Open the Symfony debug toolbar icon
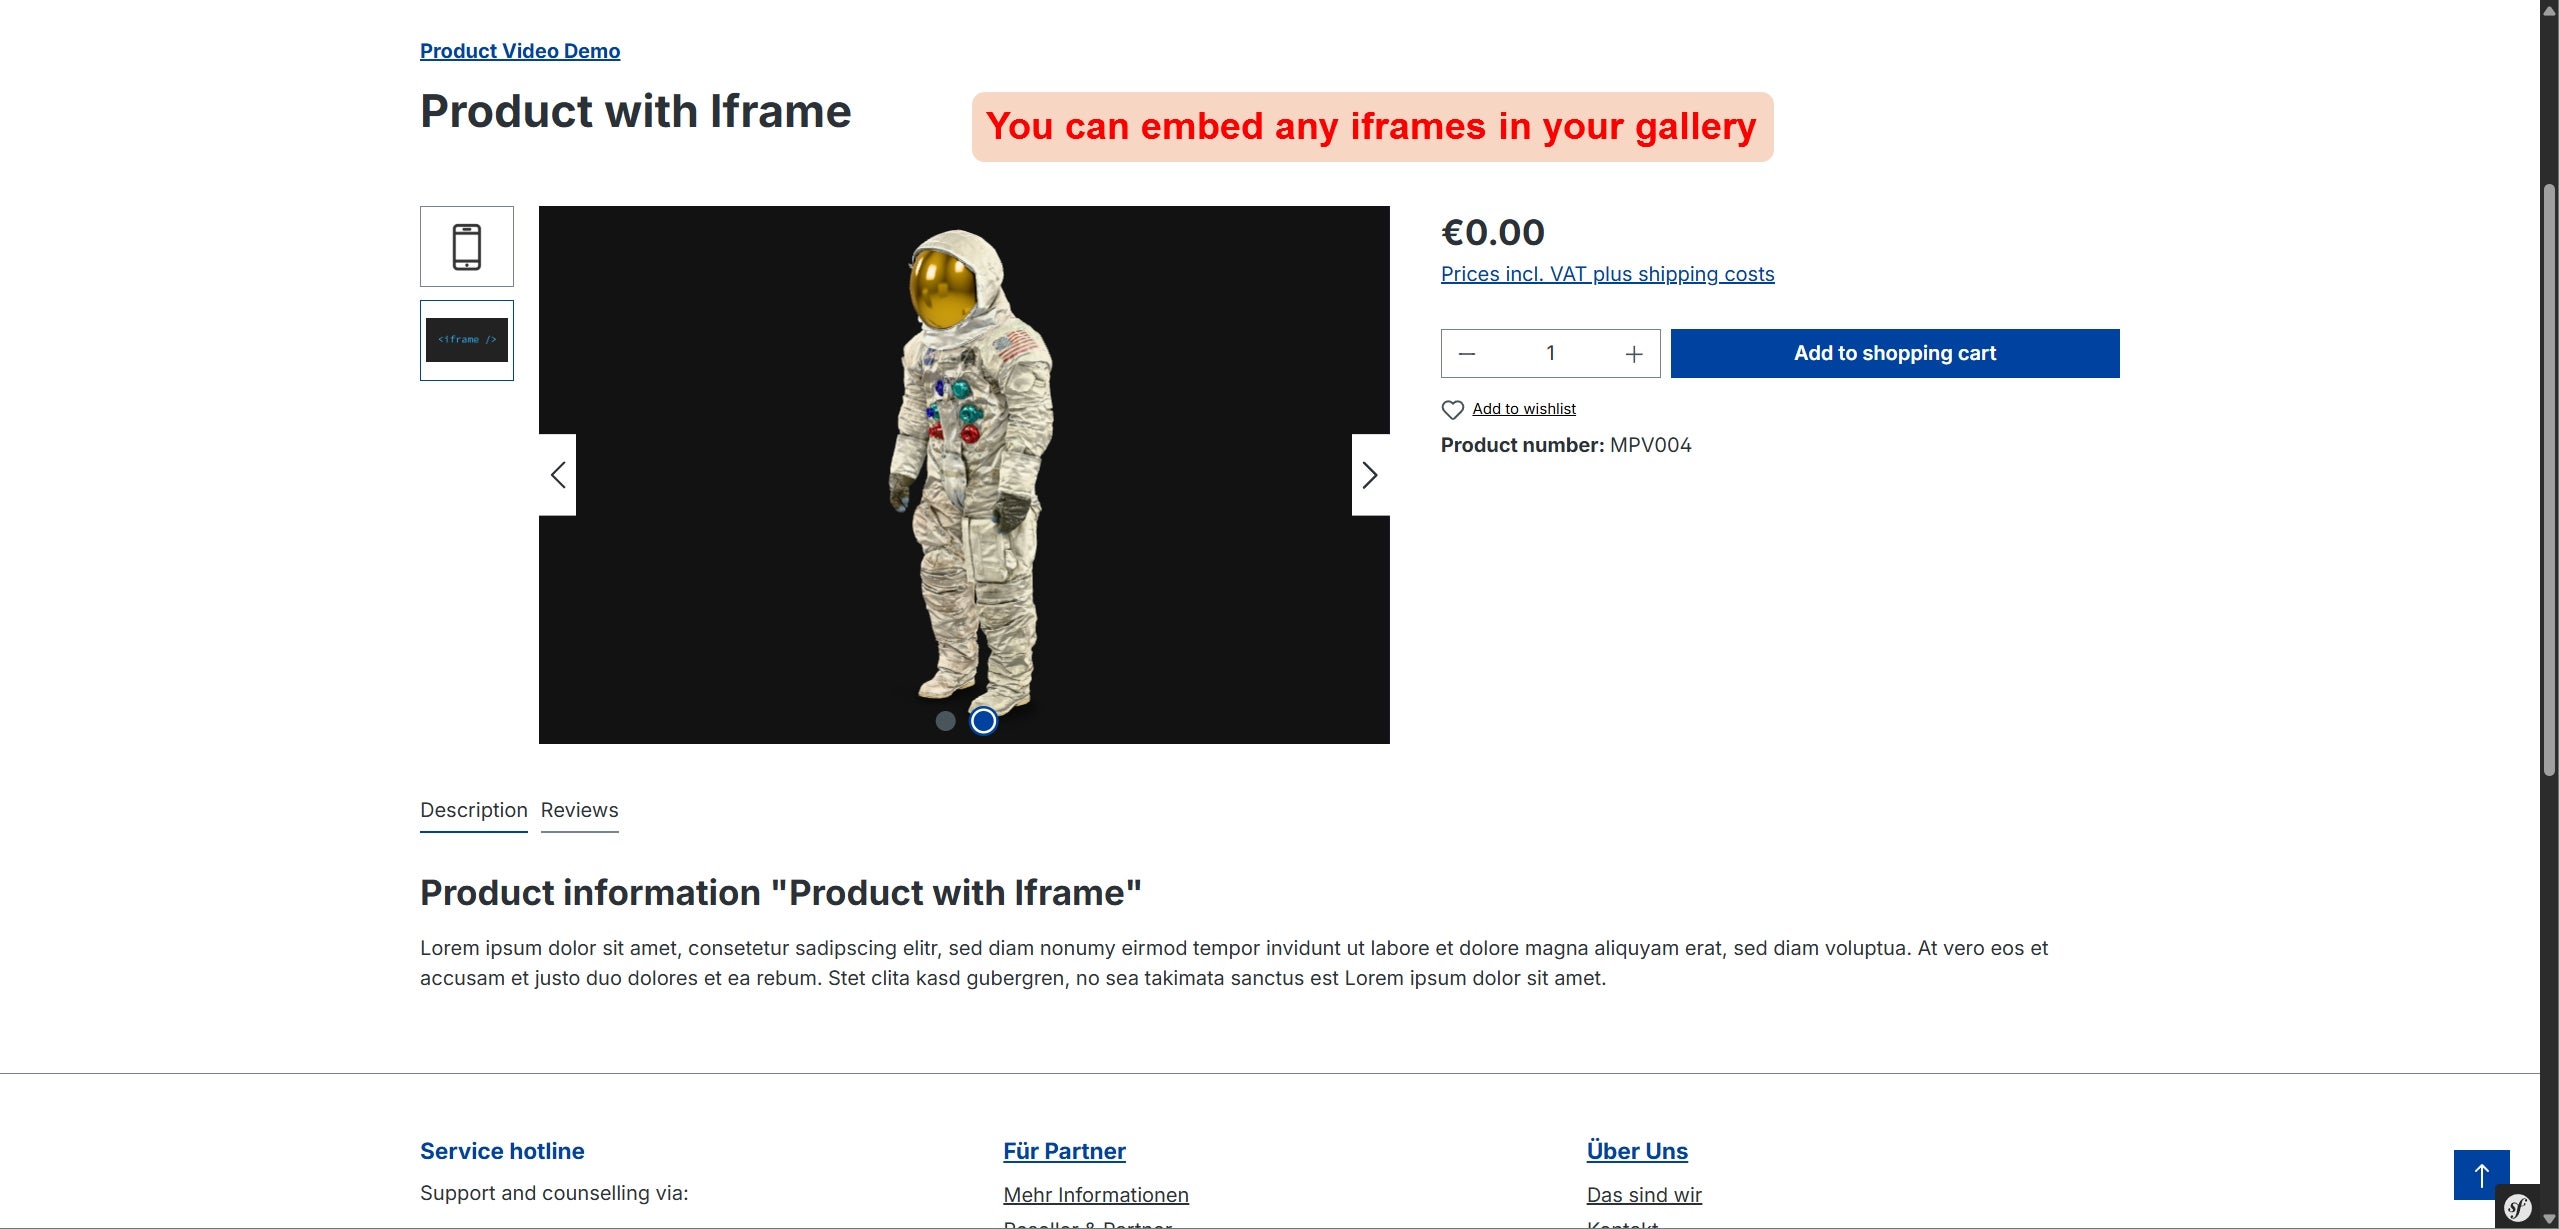 tap(2518, 1208)
